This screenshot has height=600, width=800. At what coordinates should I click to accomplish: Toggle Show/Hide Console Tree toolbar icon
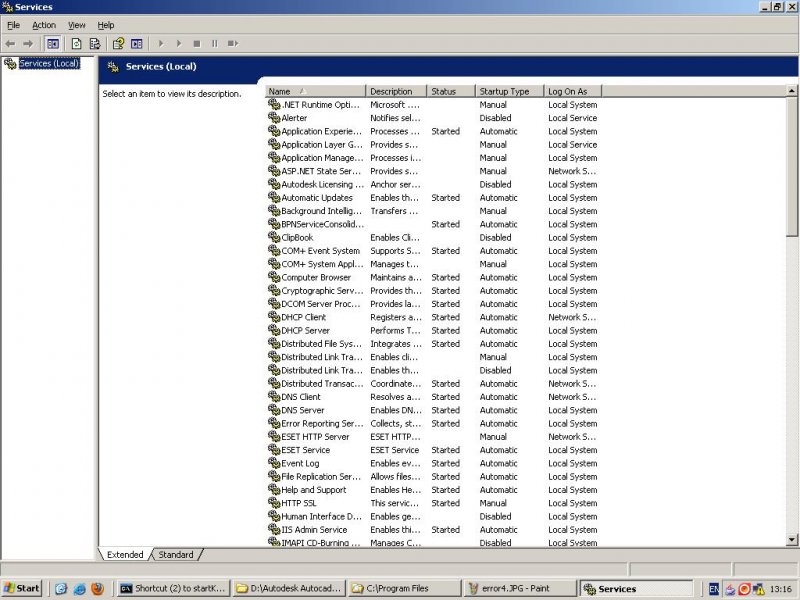(x=53, y=44)
